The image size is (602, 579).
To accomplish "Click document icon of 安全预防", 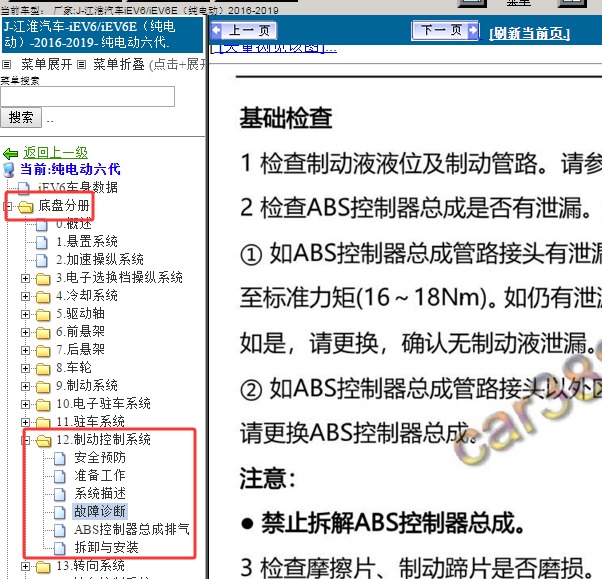I will (60, 458).
